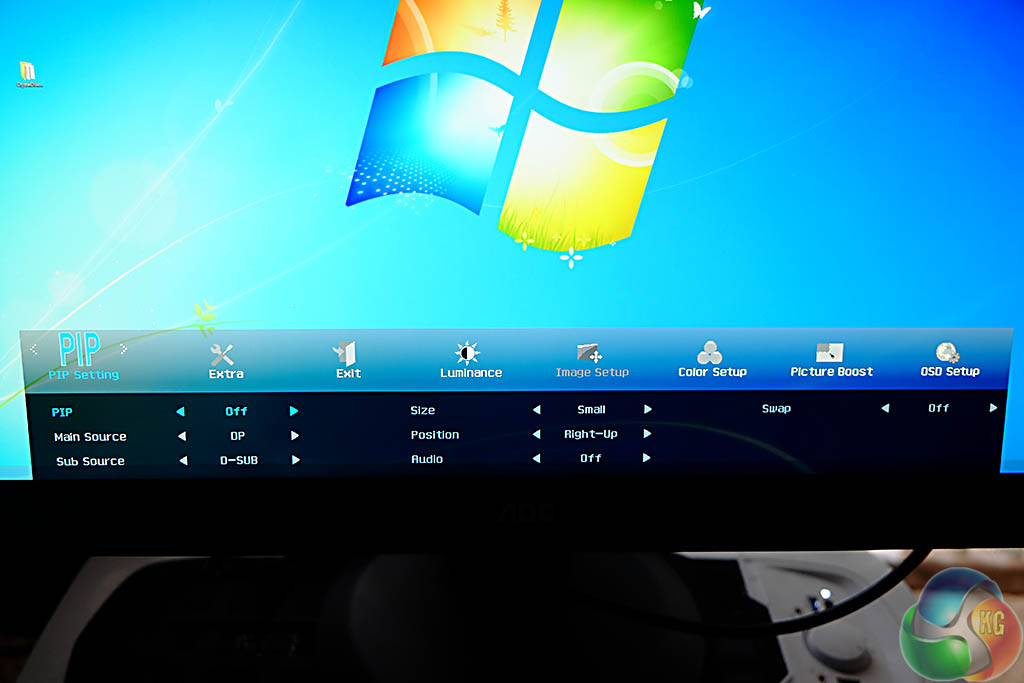This screenshot has width=1024, height=683.
Task: Open the Extra menu wrench icon
Action: pos(222,355)
